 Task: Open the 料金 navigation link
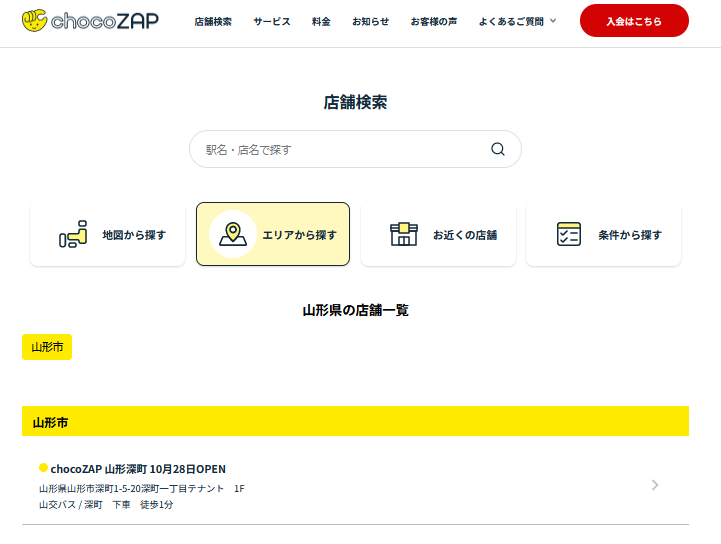[321, 21]
